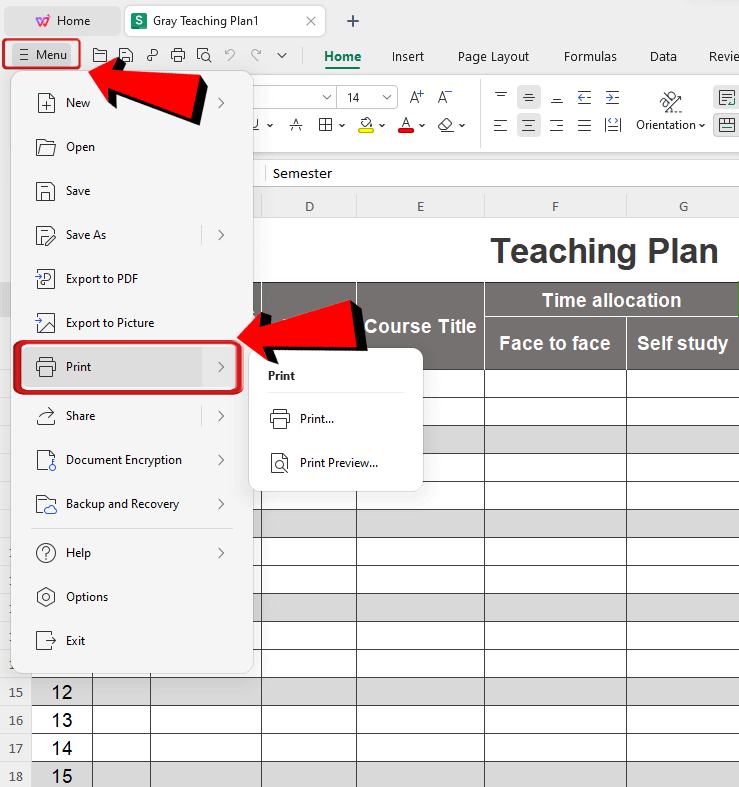Click Print Preview... in the submenu
The height and width of the screenshot is (787, 739).
click(x=336, y=463)
